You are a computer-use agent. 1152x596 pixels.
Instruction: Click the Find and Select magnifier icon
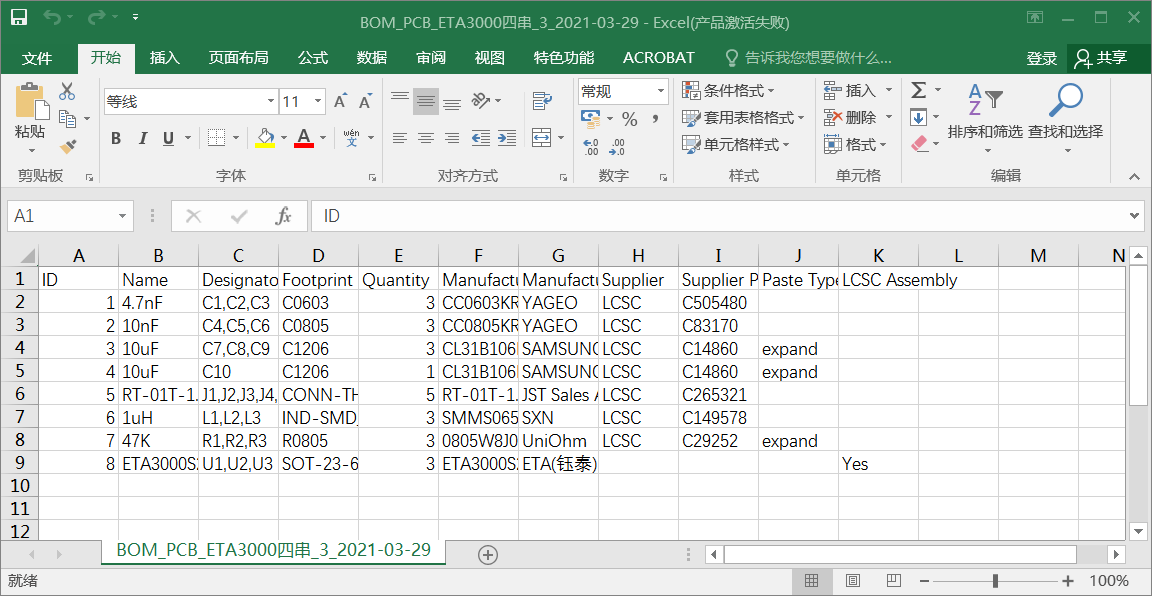(1065, 101)
